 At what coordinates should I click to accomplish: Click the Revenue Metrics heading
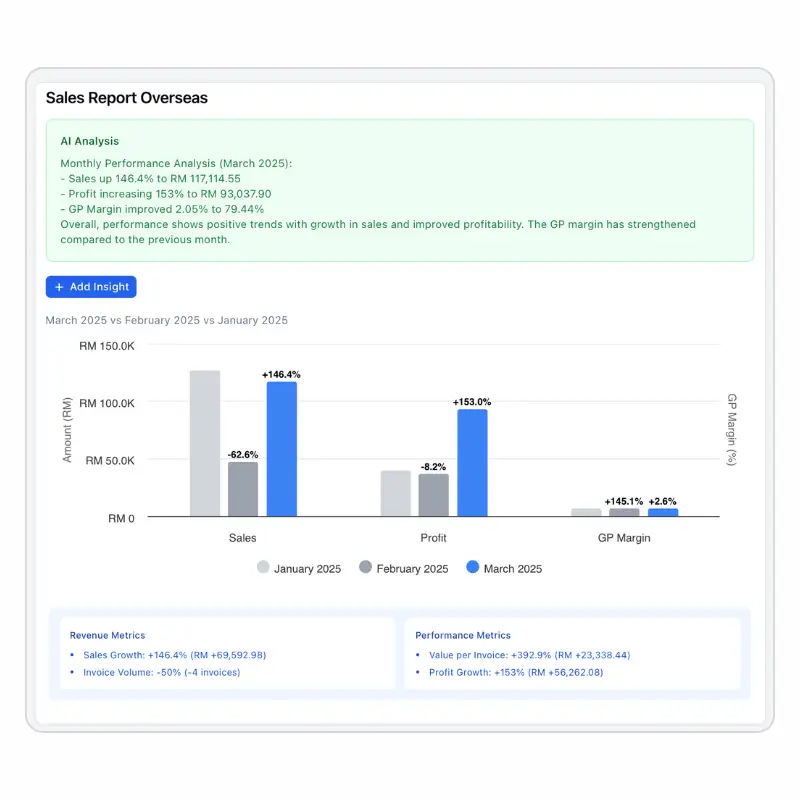pyautogui.click(x=108, y=635)
